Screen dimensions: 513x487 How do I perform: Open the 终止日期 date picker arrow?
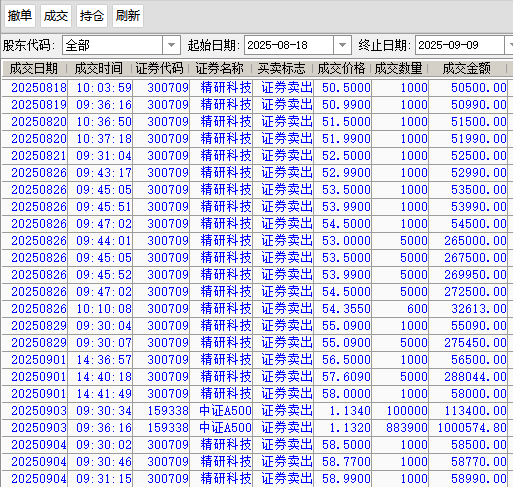coord(510,45)
